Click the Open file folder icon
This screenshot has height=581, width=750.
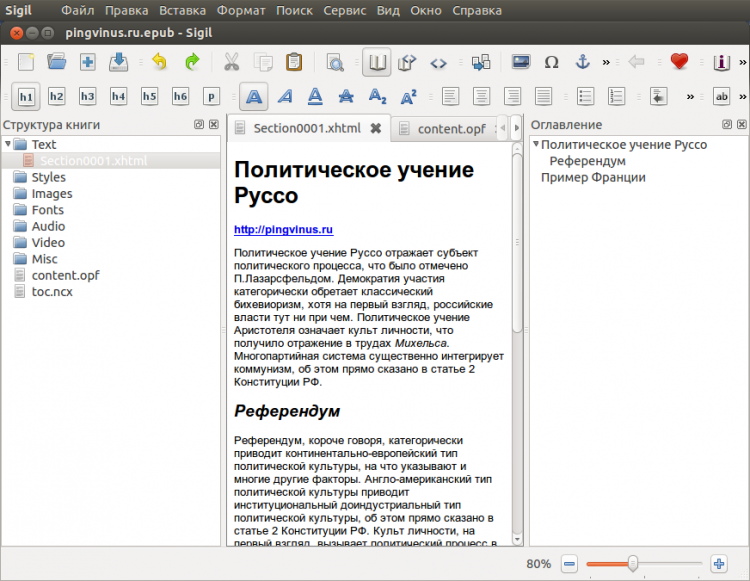pyautogui.click(x=57, y=62)
